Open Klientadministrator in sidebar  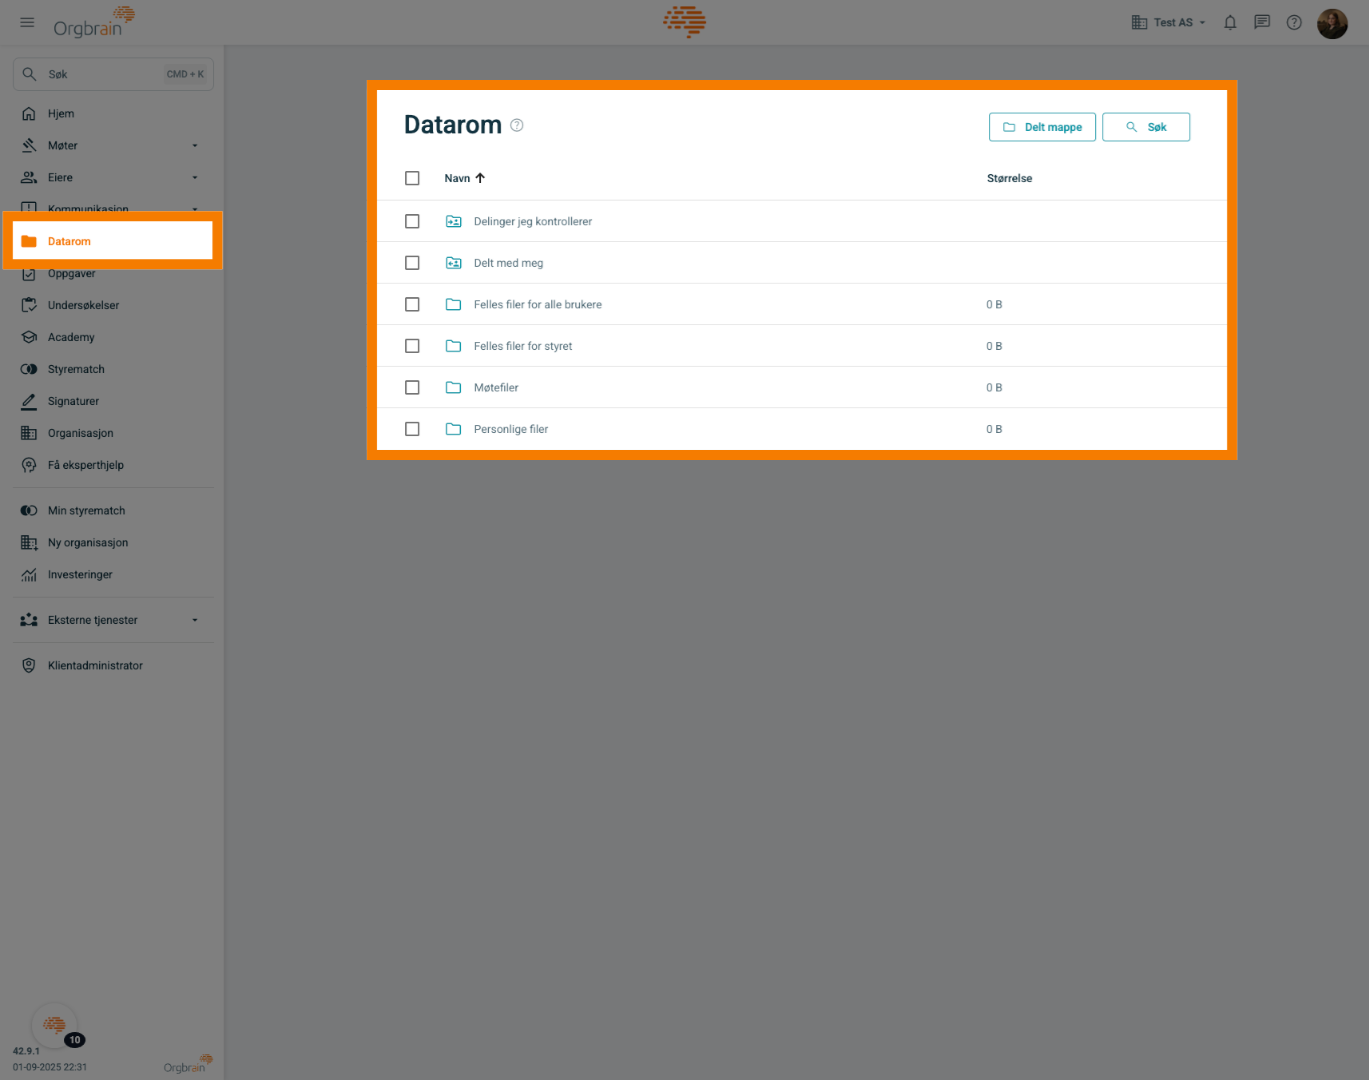[113, 666]
